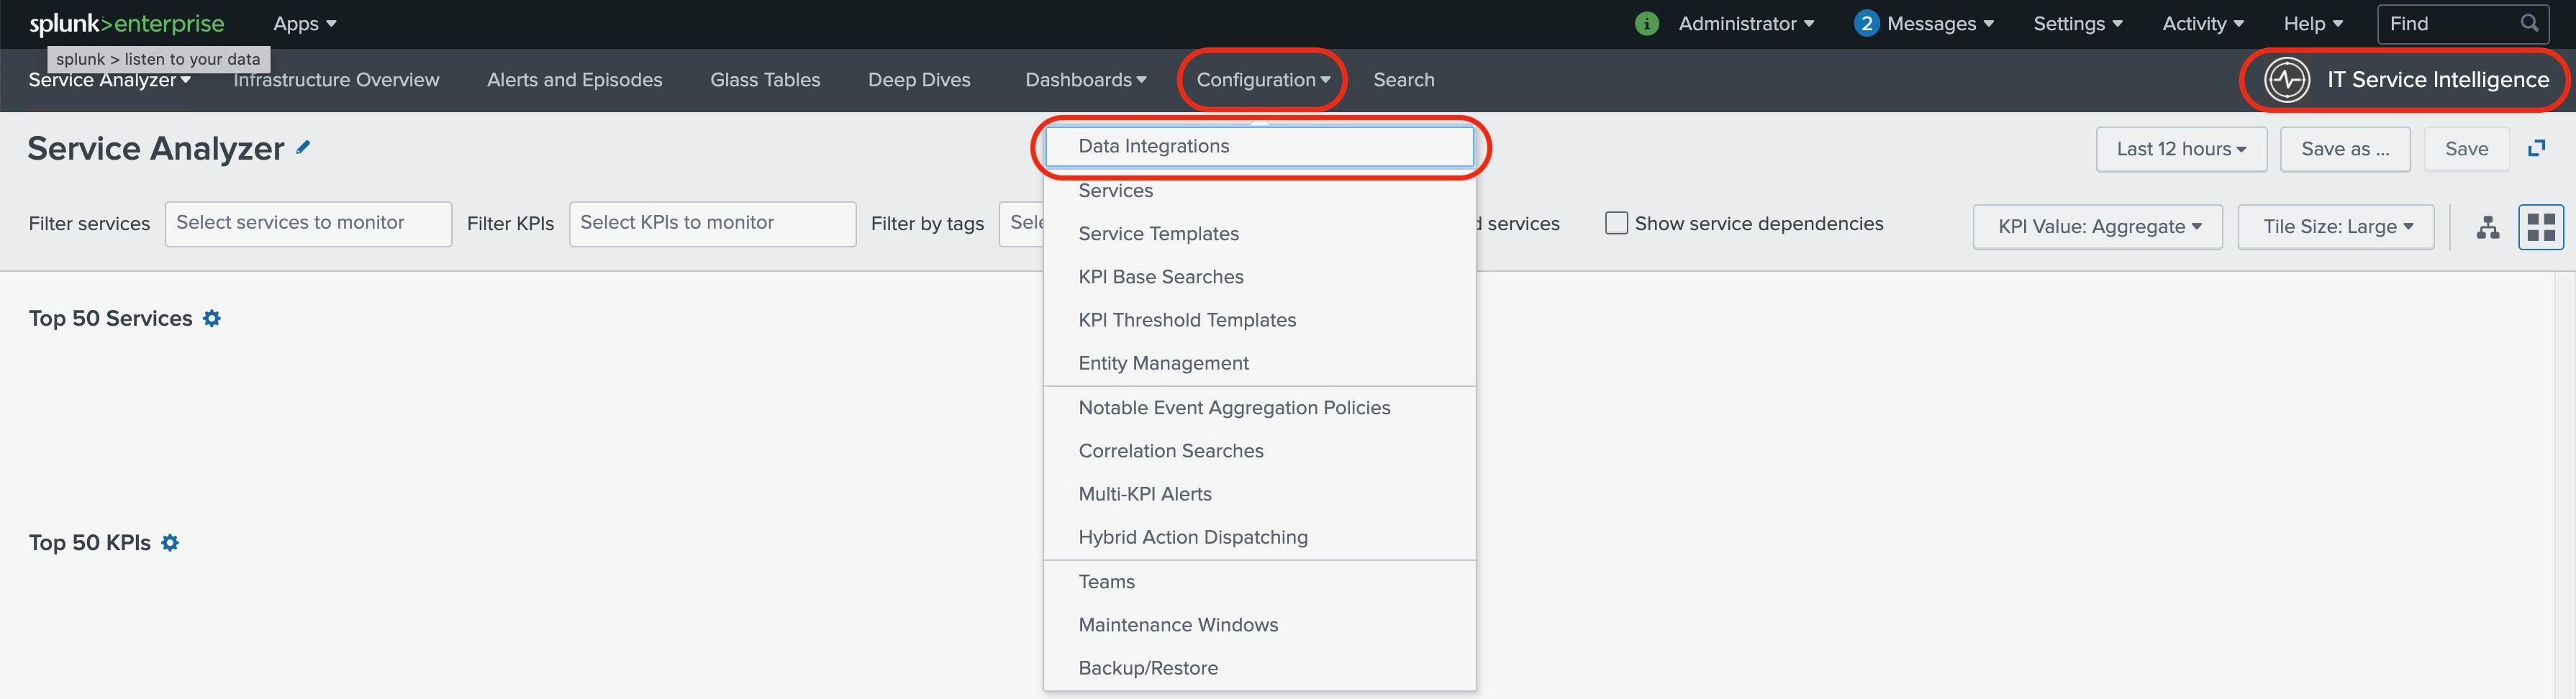The height and width of the screenshot is (699, 2576).
Task: Click the blue messages count badge
Action: pyautogui.click(x=1866, y=23)
